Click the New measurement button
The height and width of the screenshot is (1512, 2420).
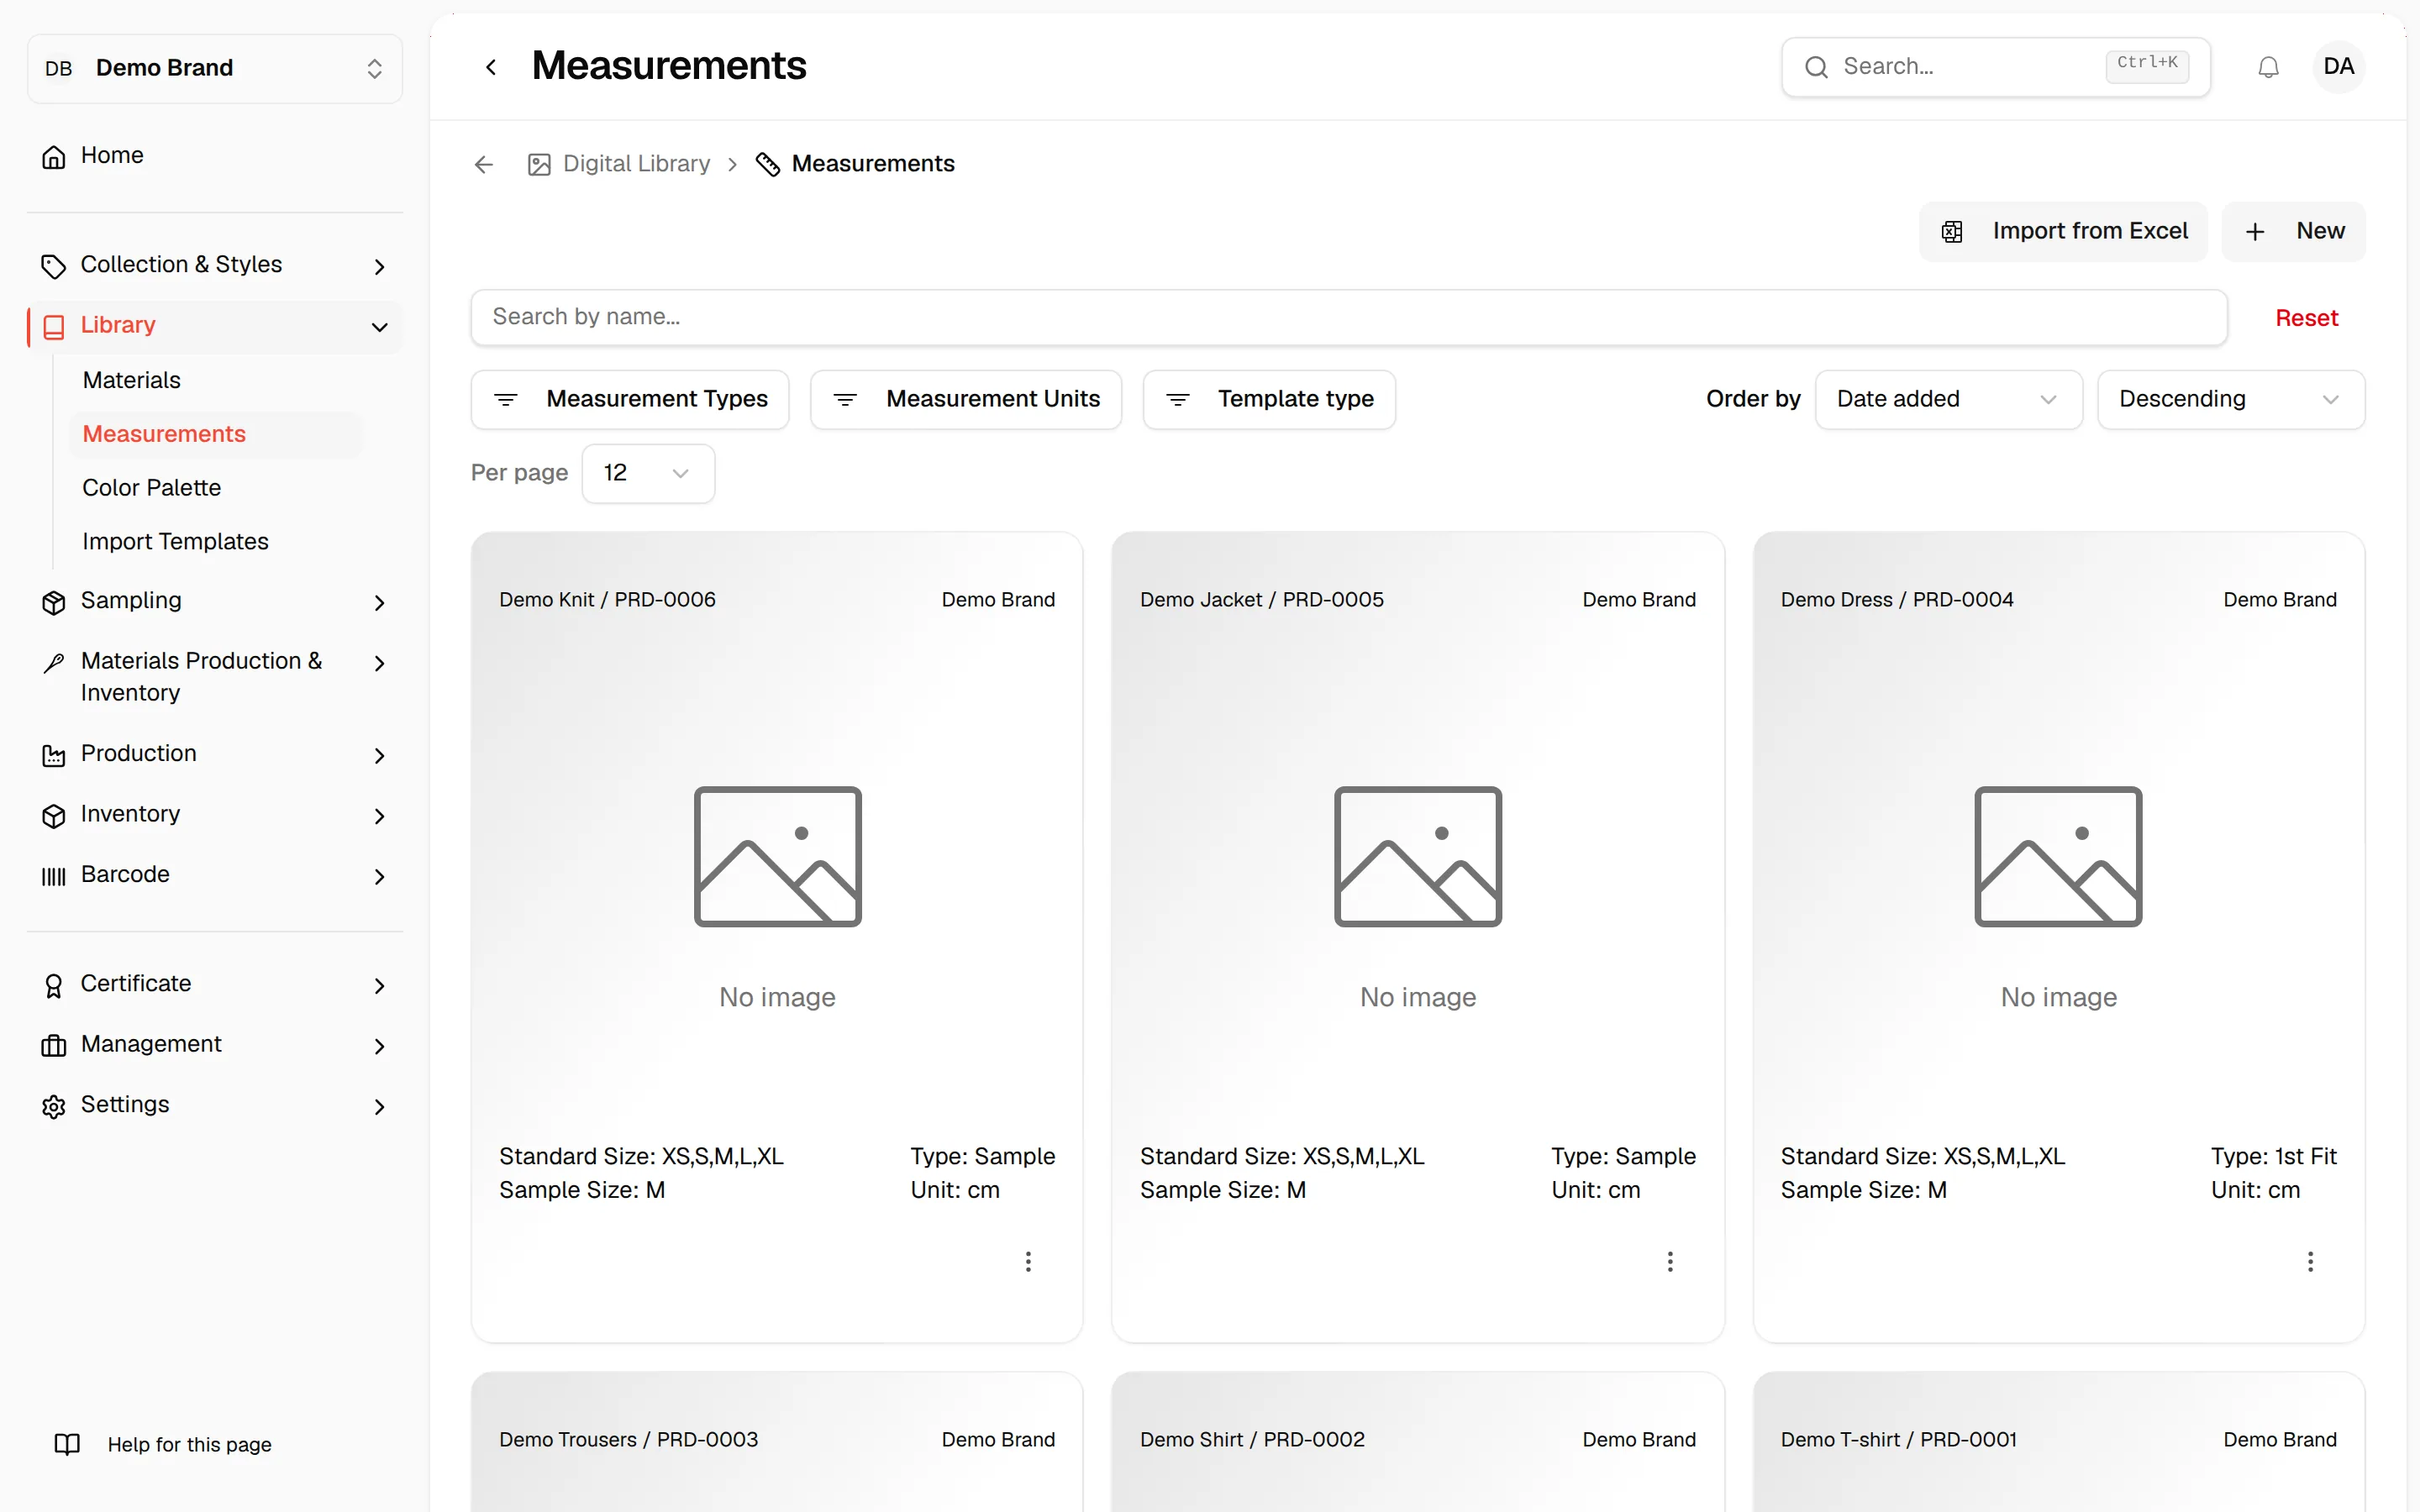[2293, 231]
